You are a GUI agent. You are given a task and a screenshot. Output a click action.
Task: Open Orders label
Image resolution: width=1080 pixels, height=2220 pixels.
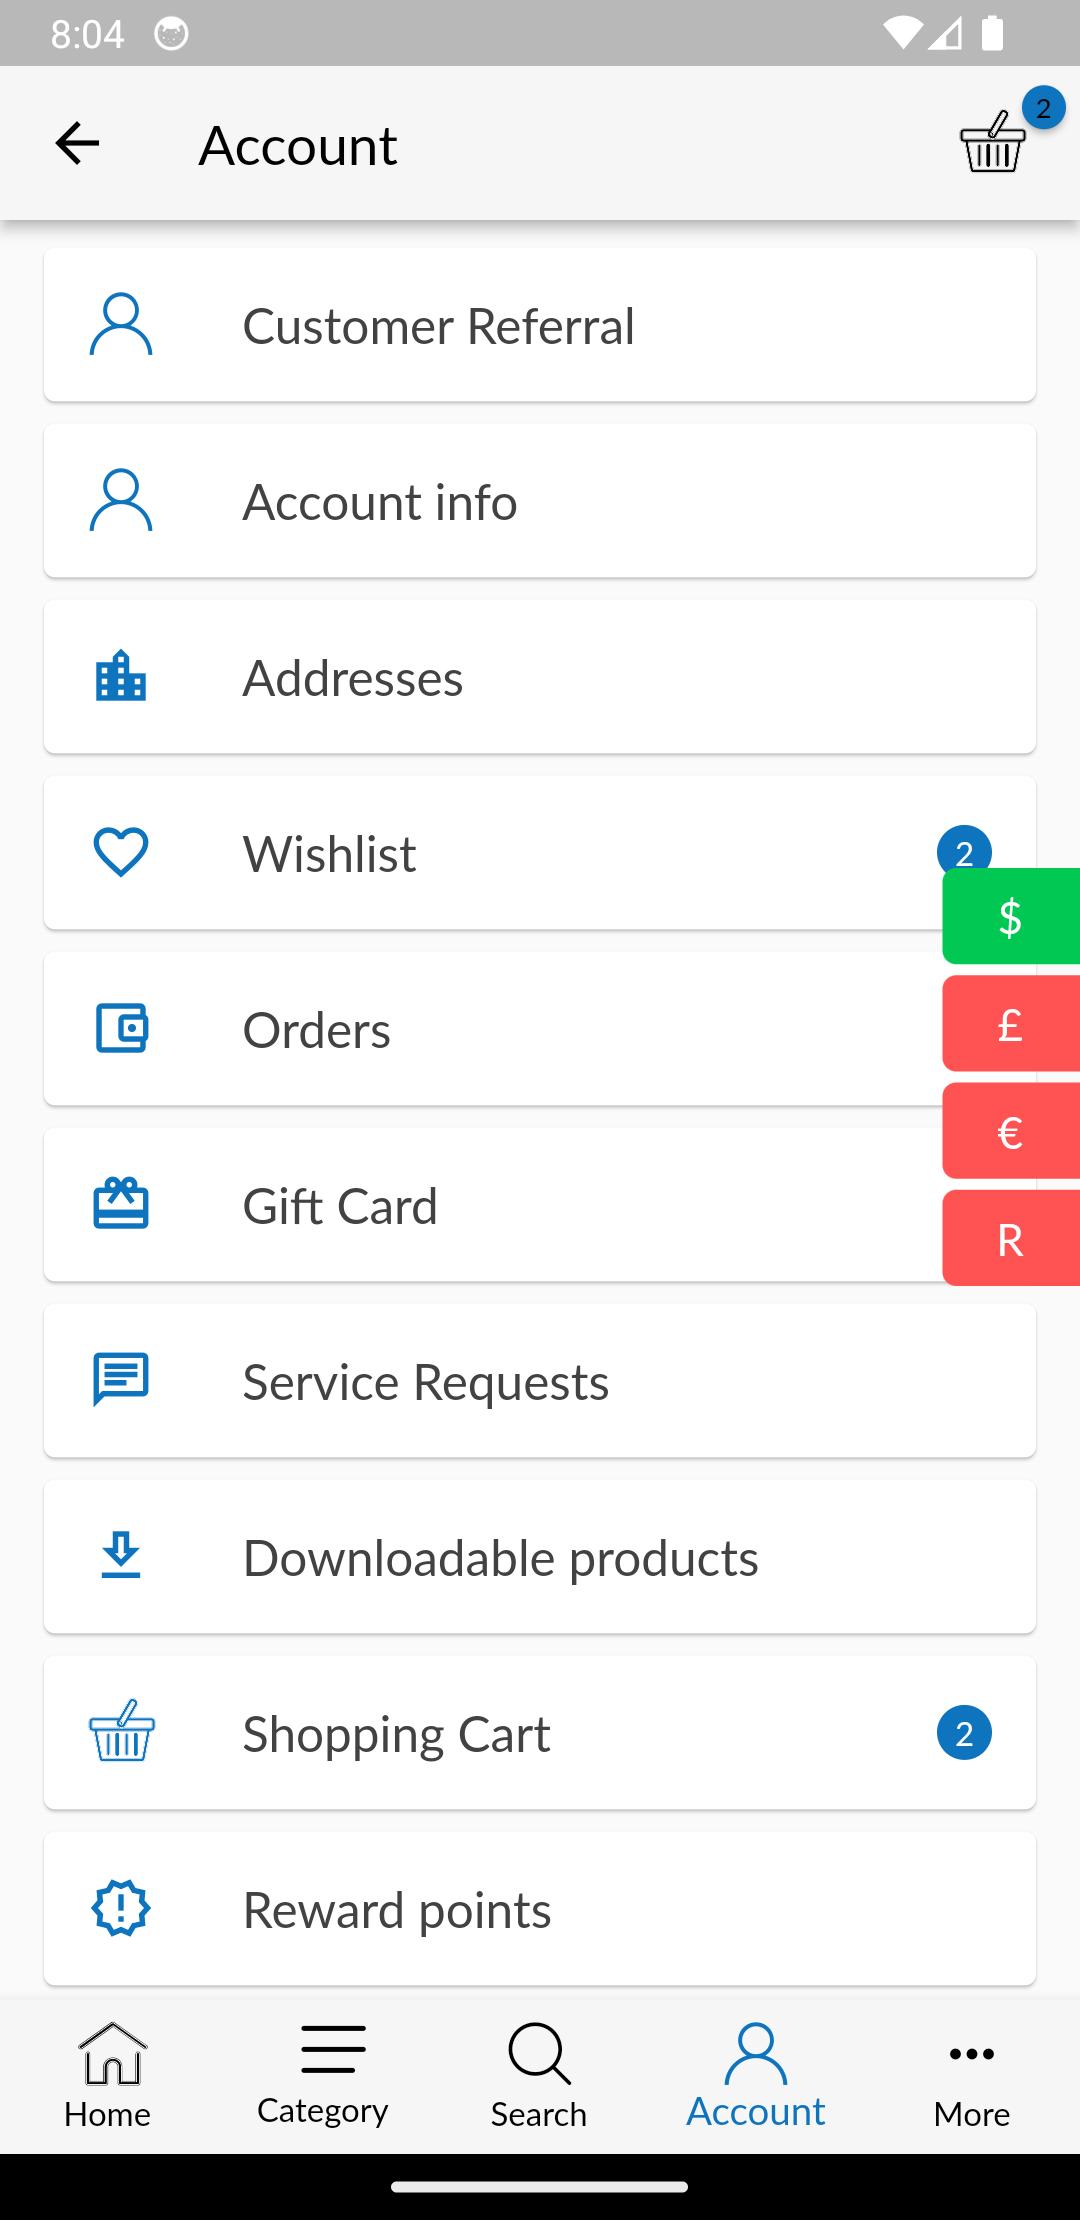tap(317, 1030)
